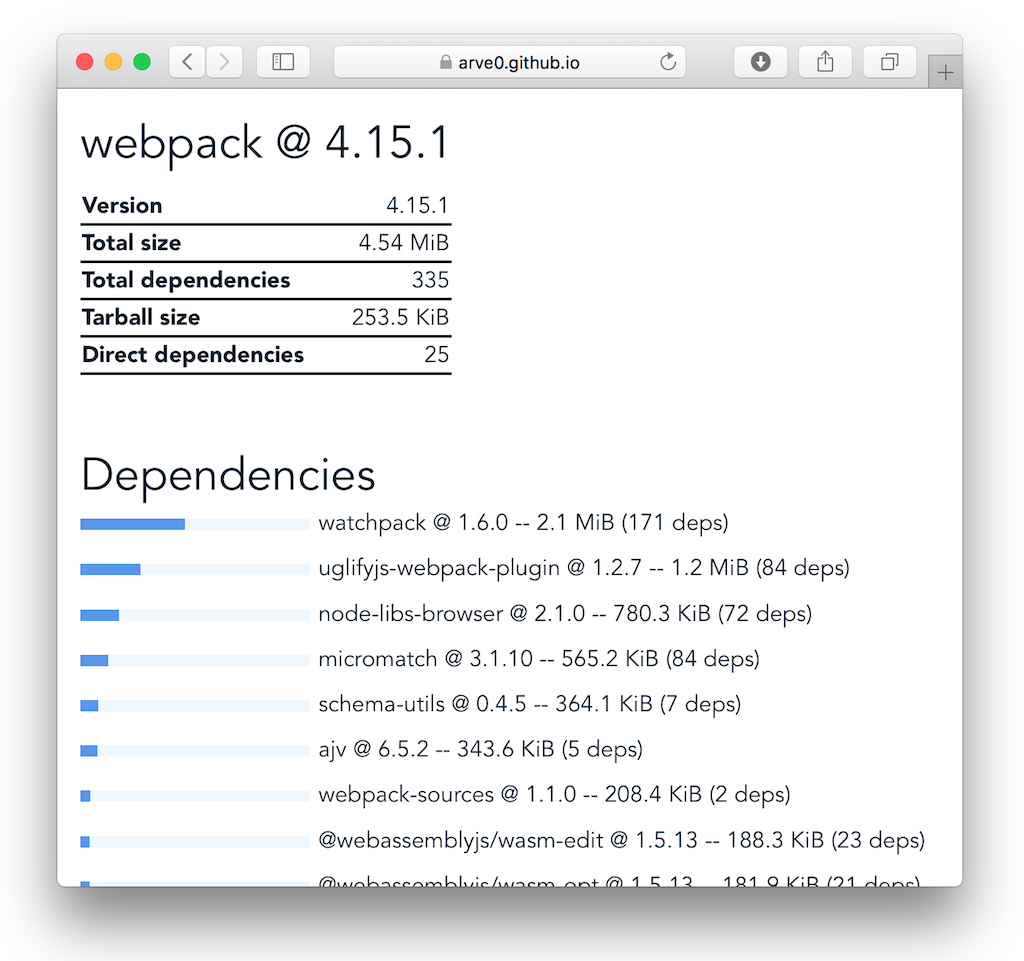This screenshot has height=961, width=1024.
Task: Click the node-libs-browser size bar
Action: pyautogui.click(x=195, y=615)
